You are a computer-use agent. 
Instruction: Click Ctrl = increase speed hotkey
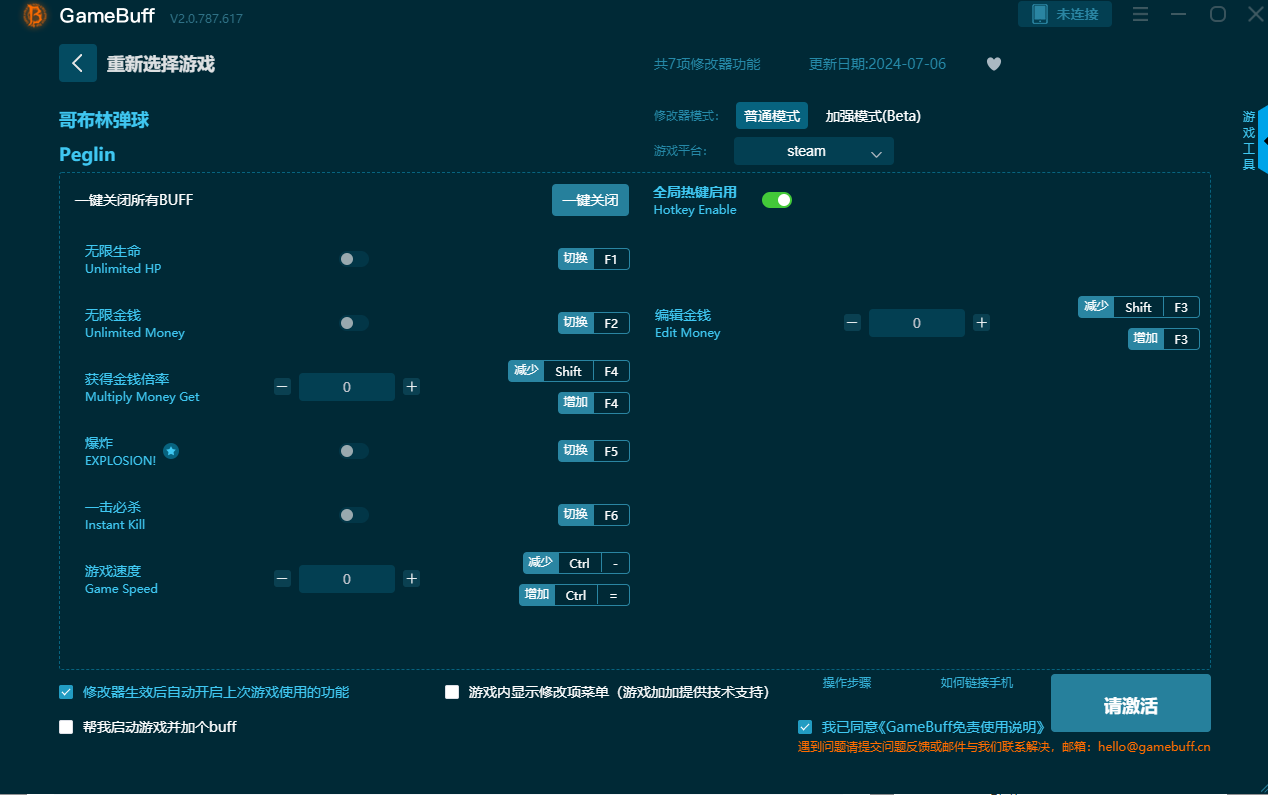click(x=574, y=595)
